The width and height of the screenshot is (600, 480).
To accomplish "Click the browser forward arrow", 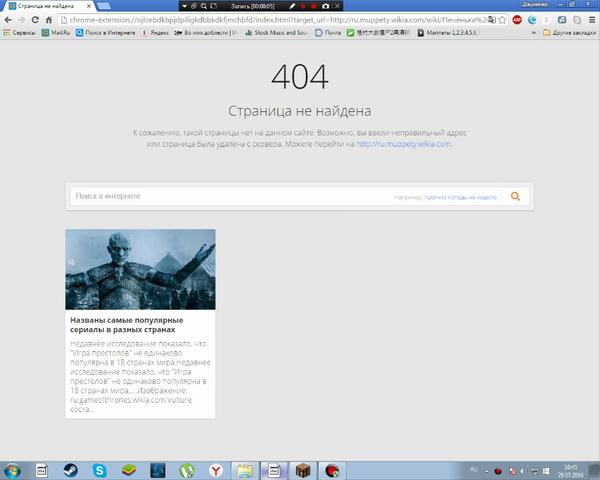I will pos(21,20).
